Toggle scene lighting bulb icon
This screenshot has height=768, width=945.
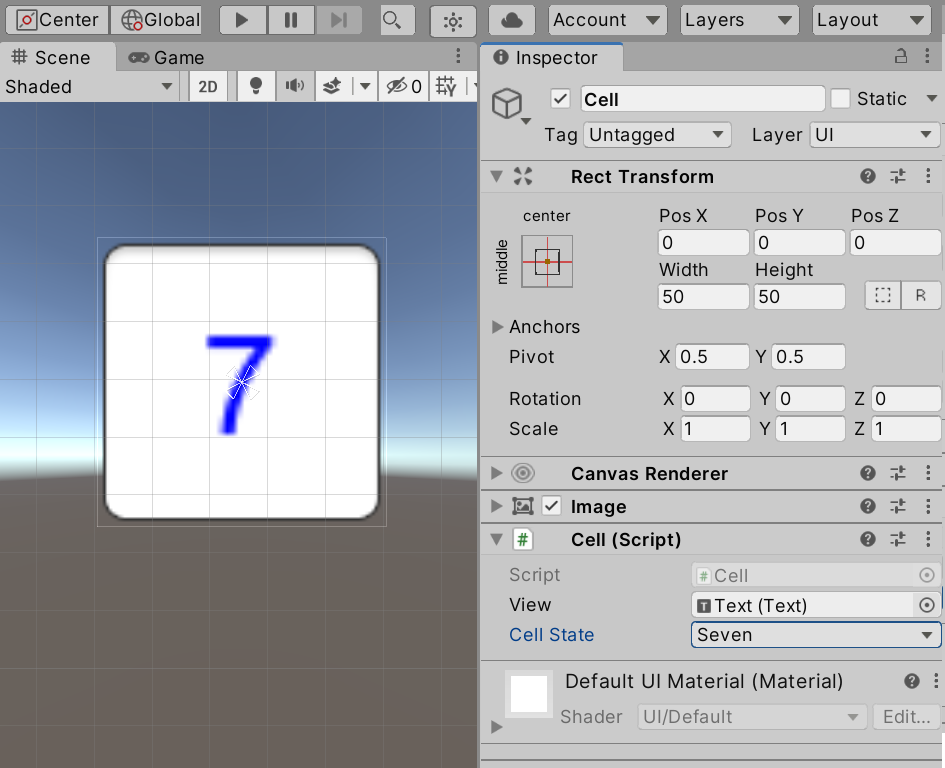click(x=256, y=86)
